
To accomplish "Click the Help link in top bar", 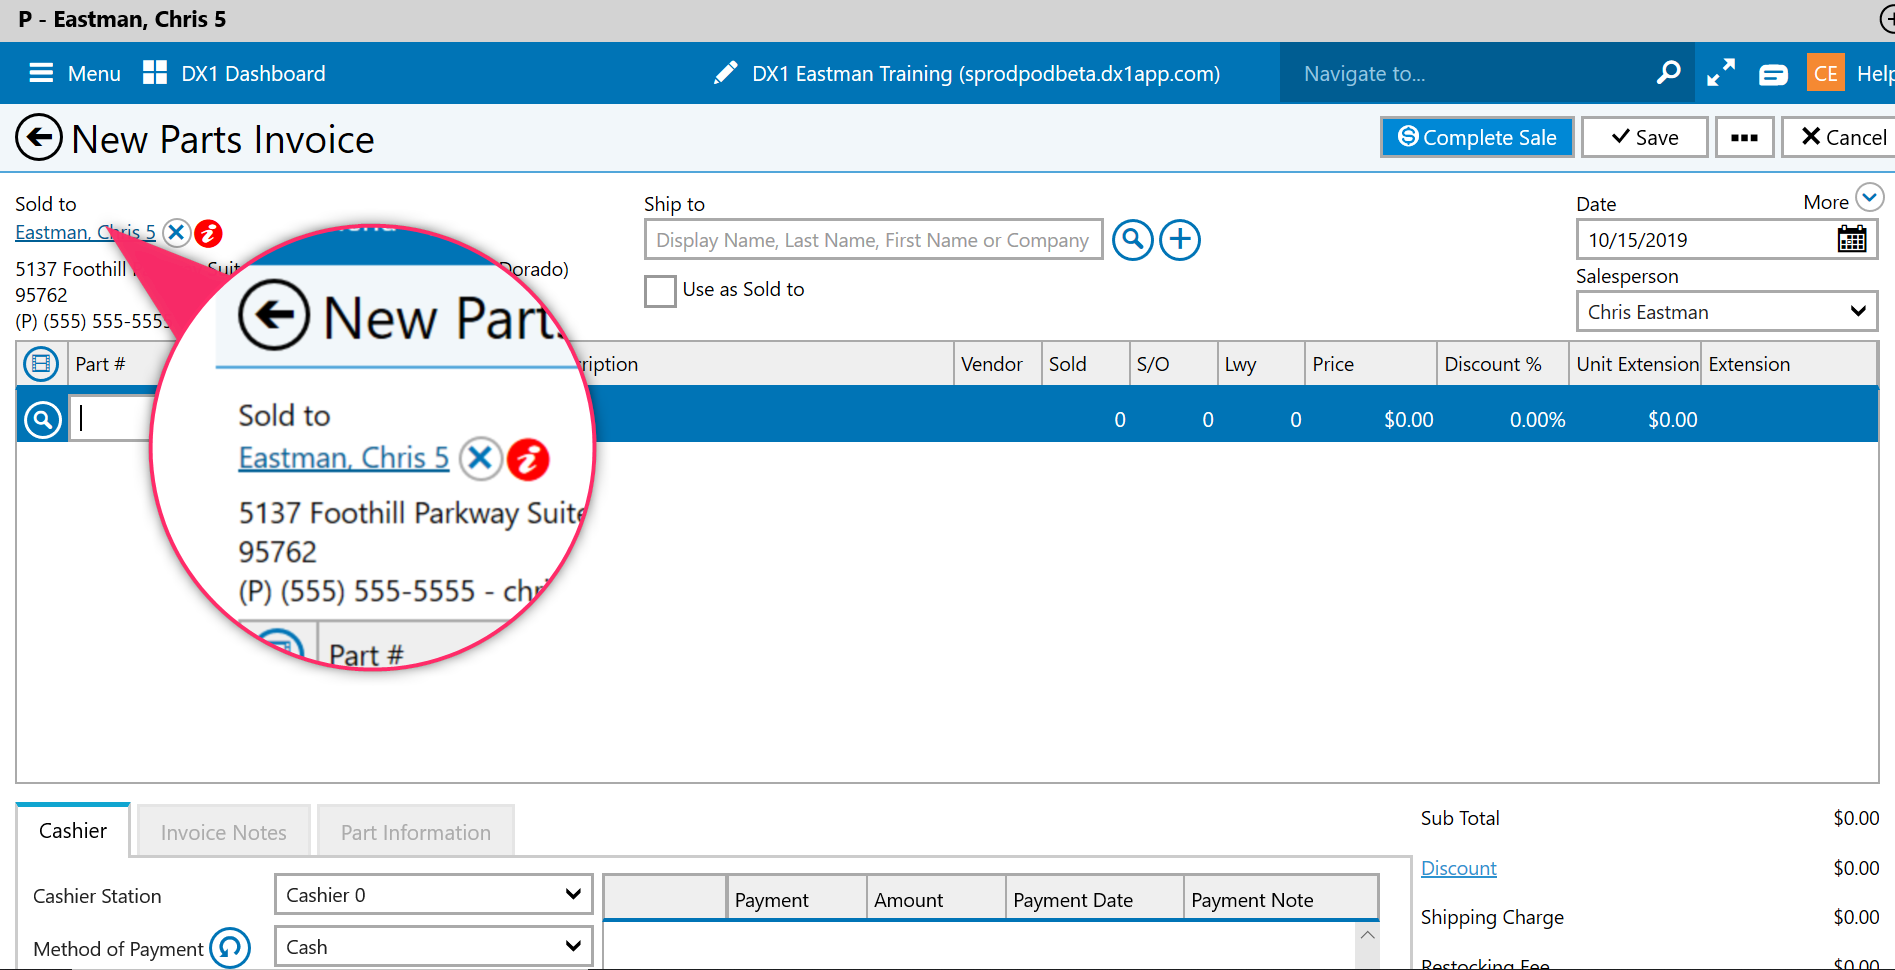I will coord(1875,74).
